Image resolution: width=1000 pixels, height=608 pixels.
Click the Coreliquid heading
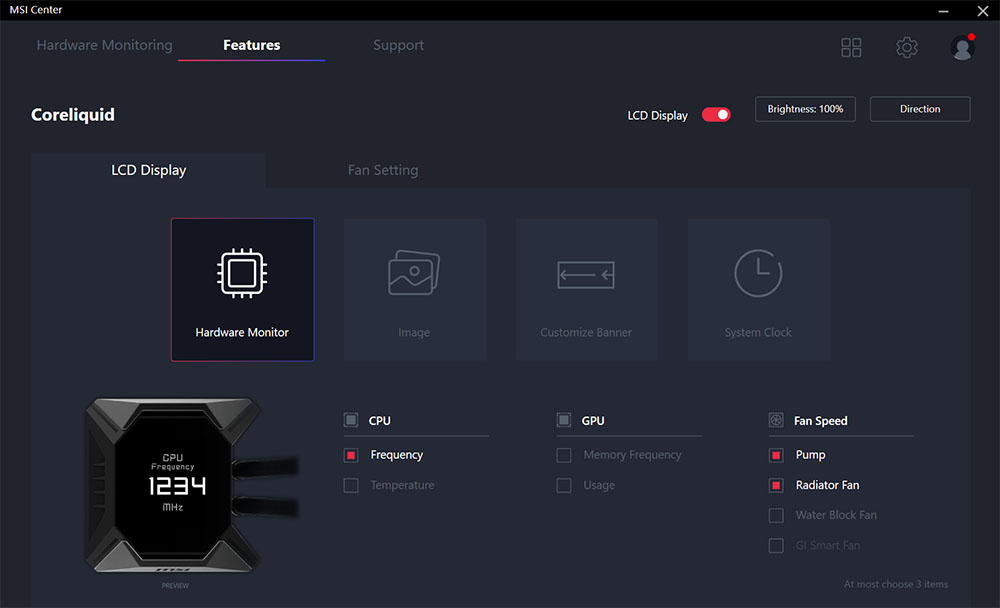coord(73,115)
